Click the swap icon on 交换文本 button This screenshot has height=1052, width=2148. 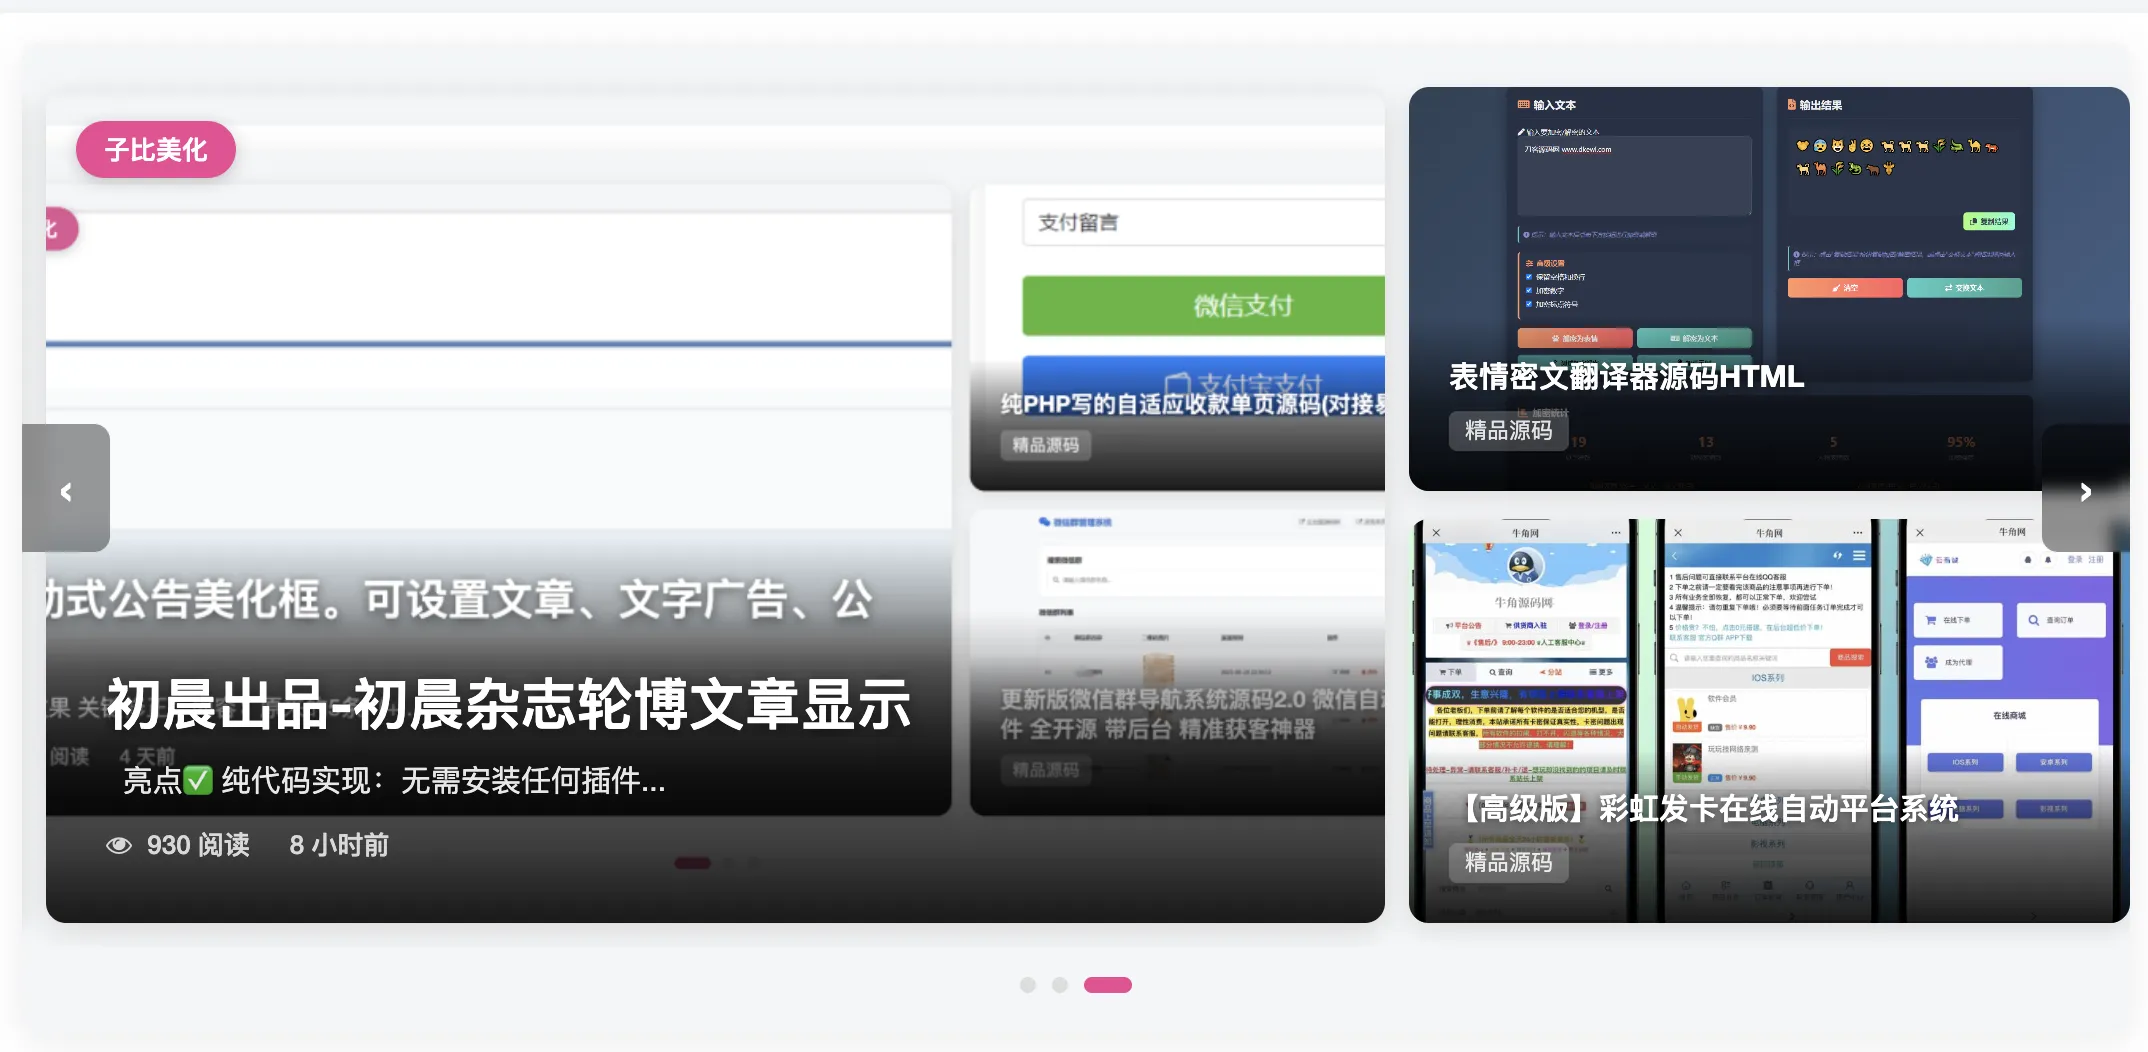click(x=1948, y=288)
